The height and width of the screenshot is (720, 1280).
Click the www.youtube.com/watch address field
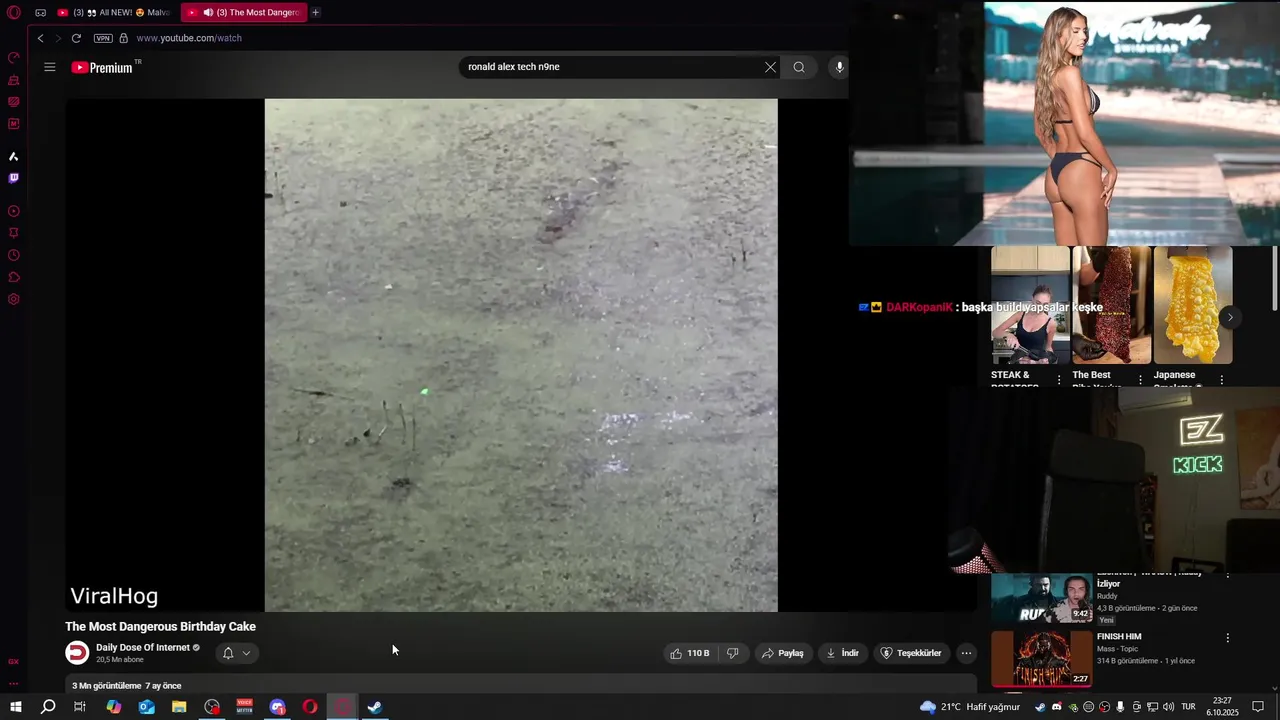[189, 38]
